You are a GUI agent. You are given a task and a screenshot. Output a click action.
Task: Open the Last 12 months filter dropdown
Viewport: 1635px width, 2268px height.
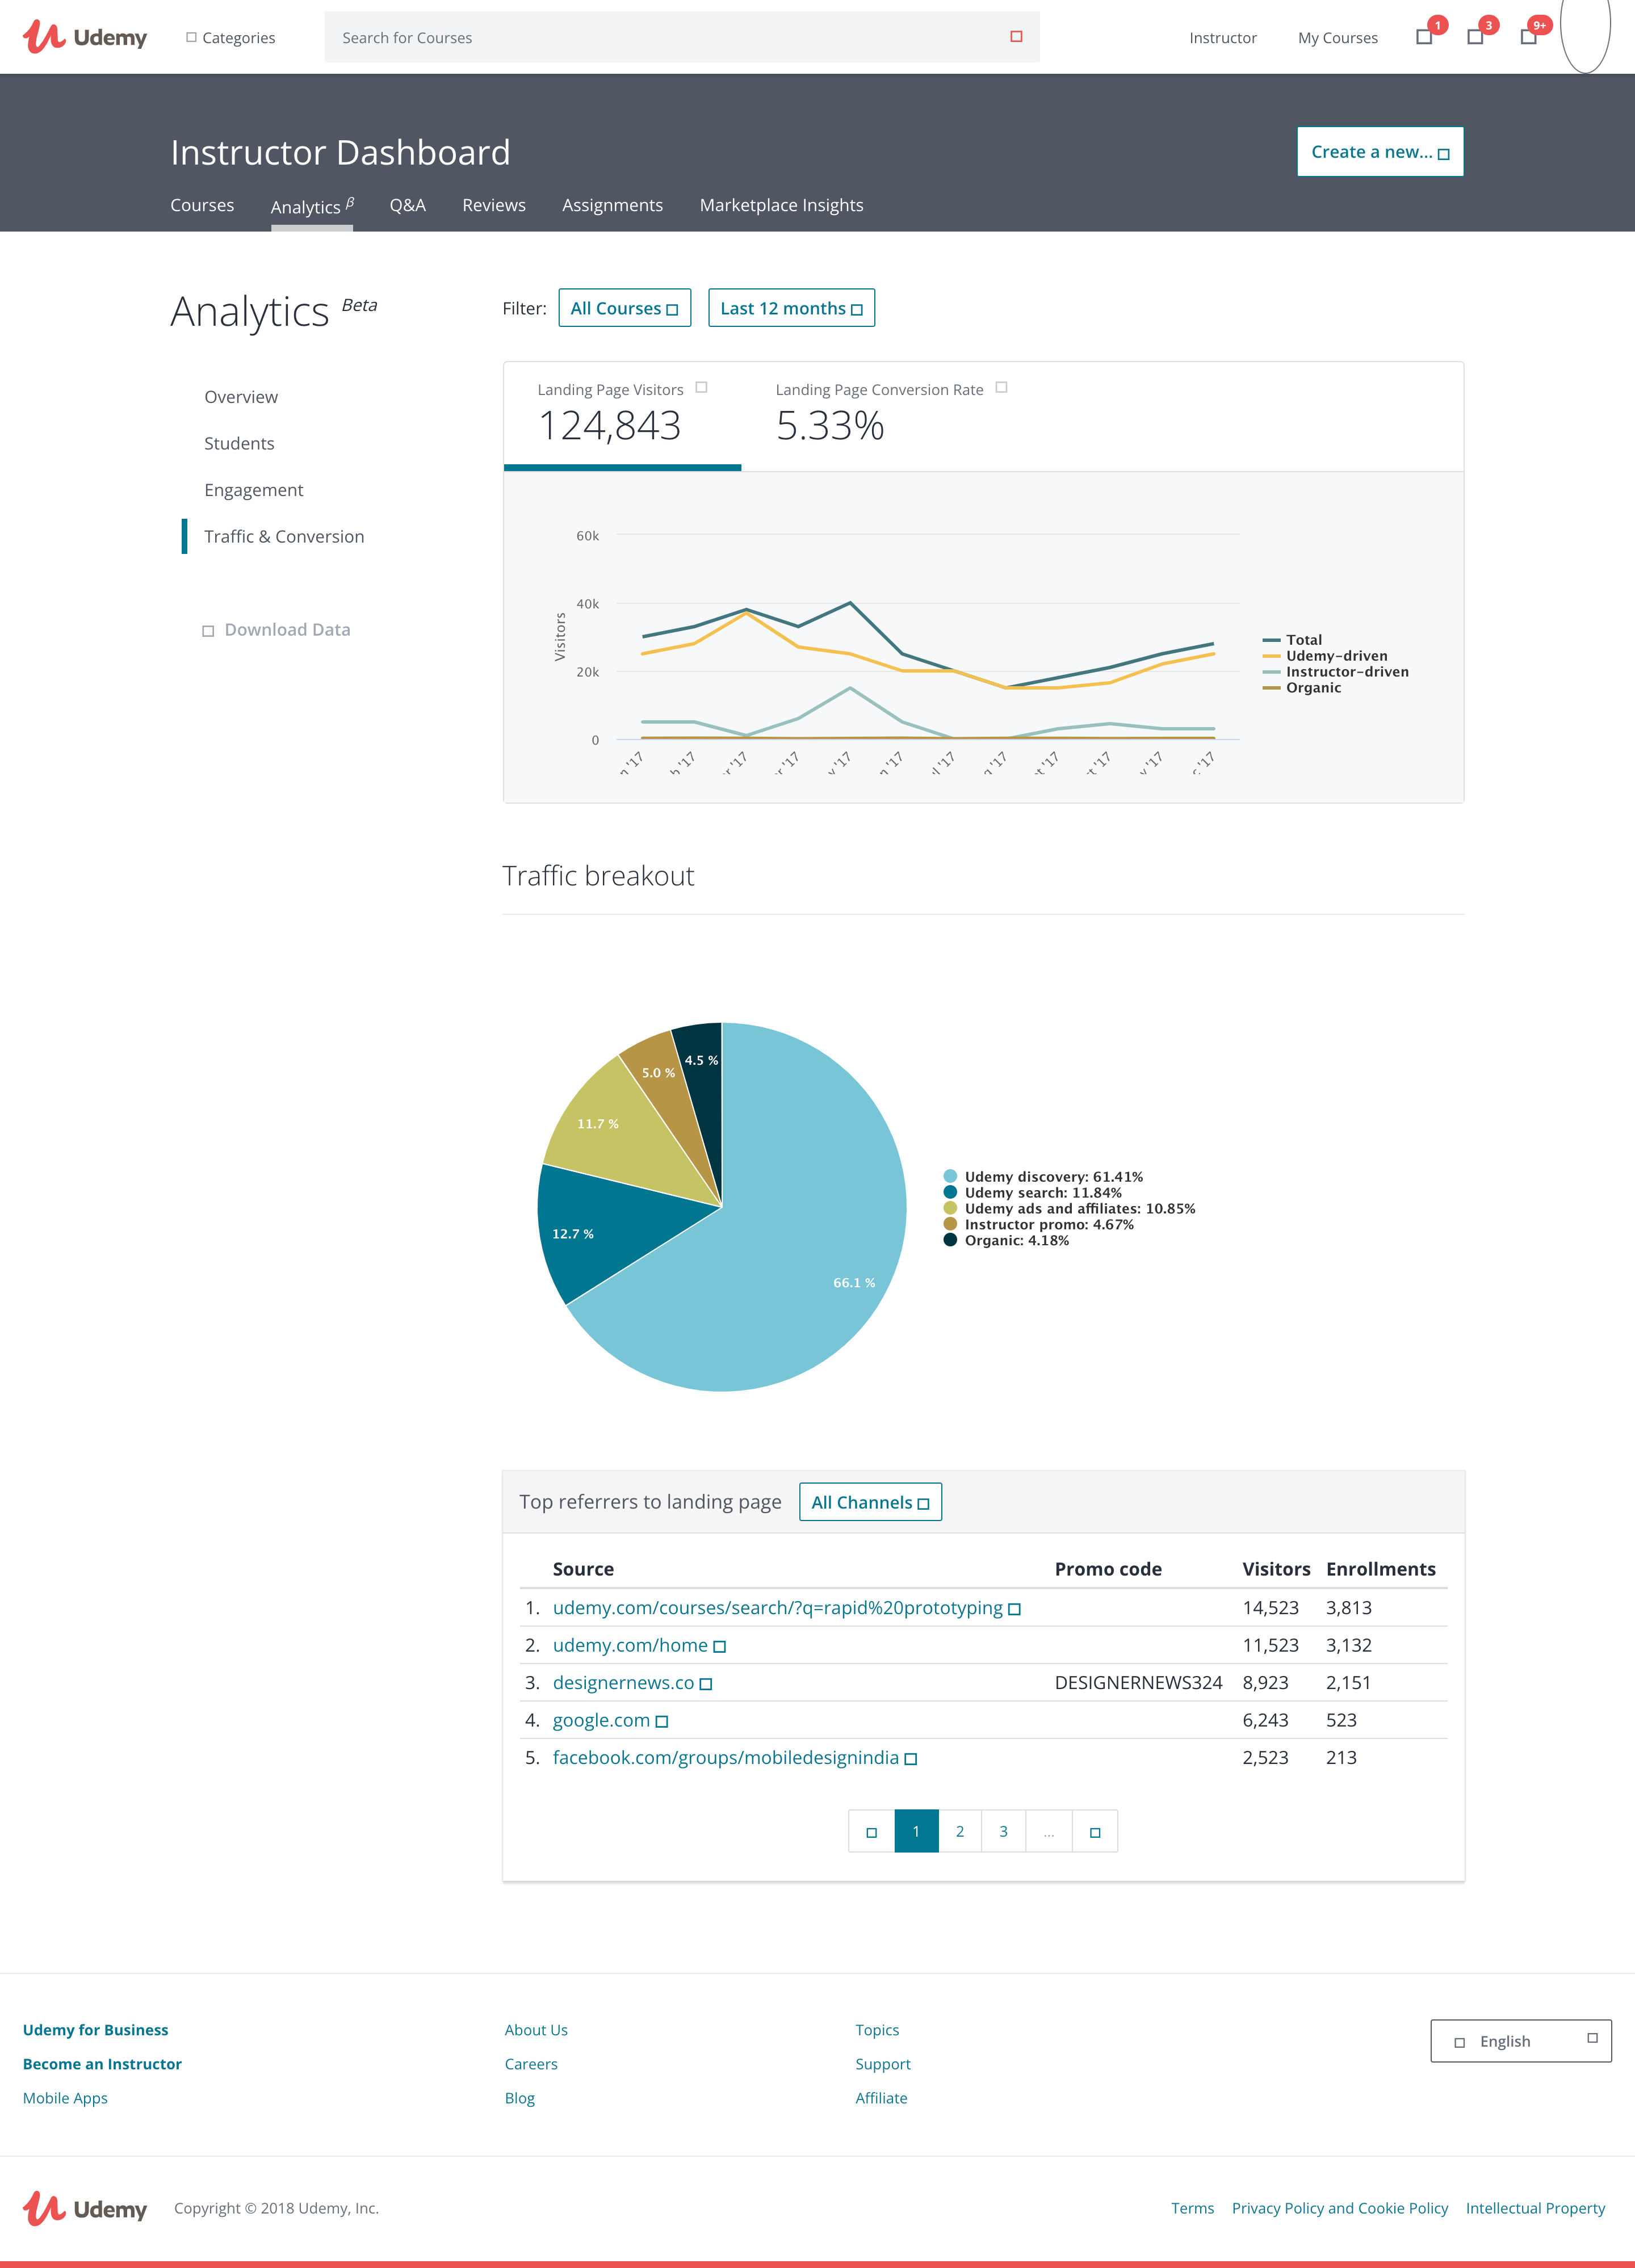791,308
